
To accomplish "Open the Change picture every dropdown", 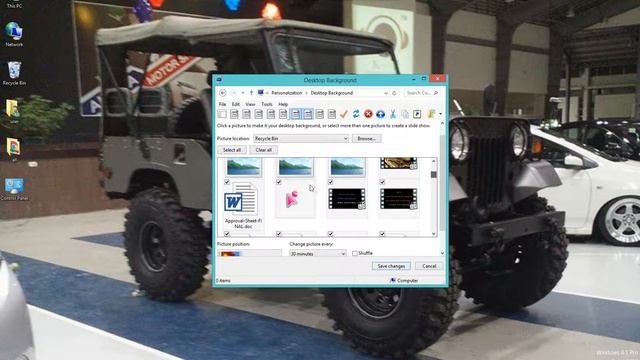I will point(318,253).
